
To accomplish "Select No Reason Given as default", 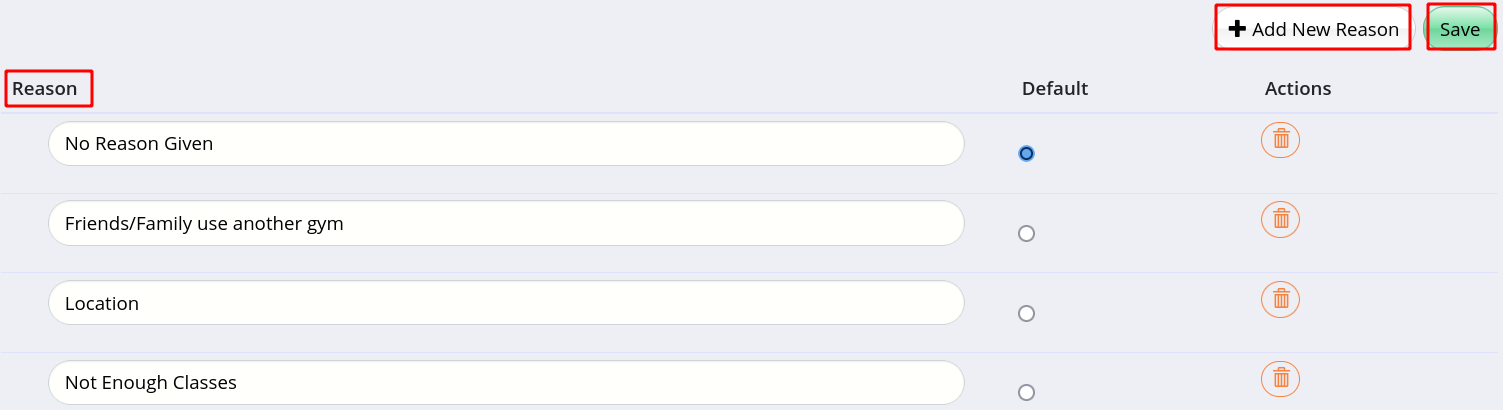I will 1026,153.
